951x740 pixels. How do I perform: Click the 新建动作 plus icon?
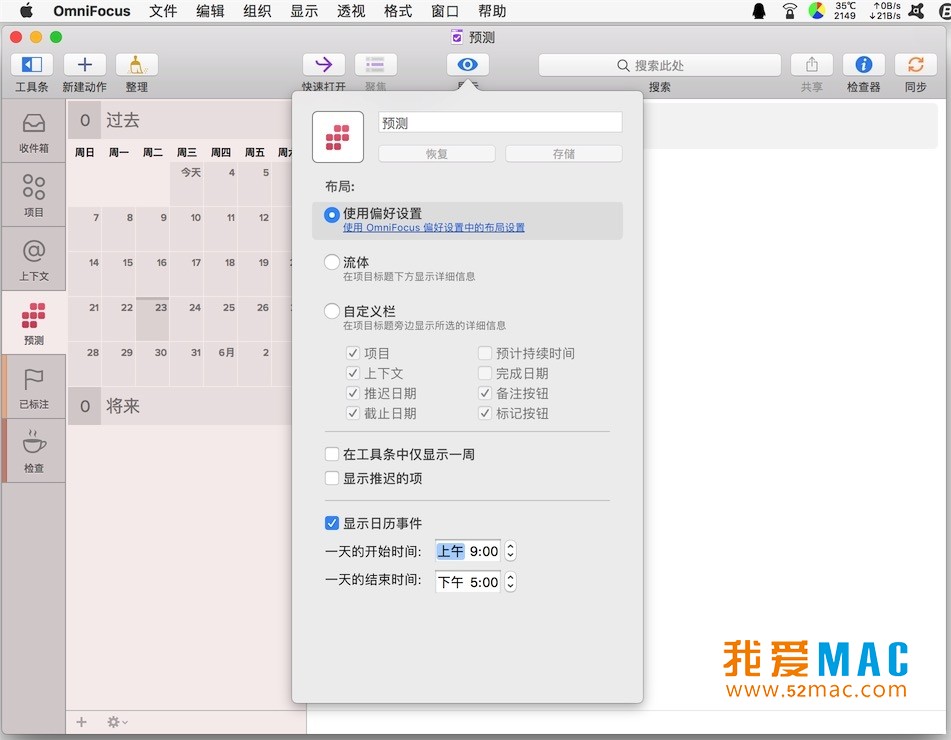pos(85,64)
